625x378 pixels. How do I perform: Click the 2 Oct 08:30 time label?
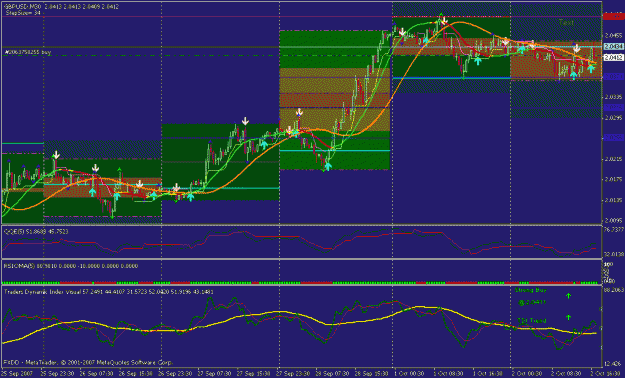click(566, 374)
